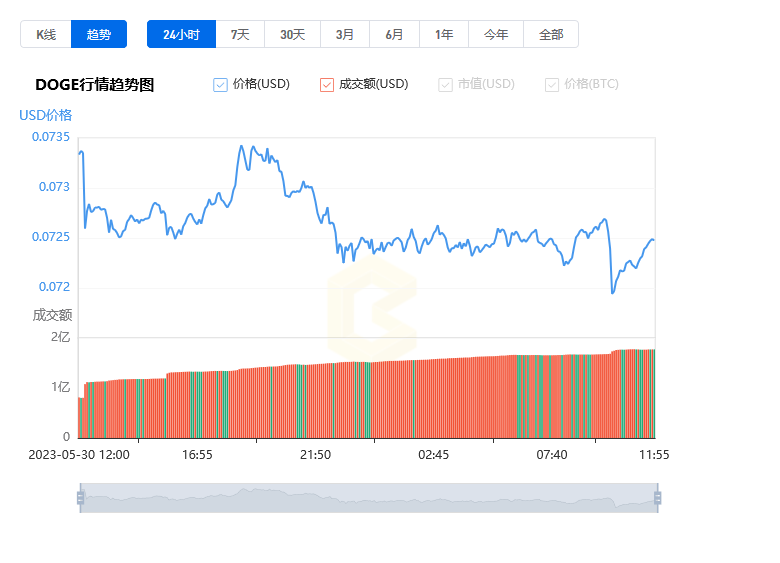The image size is (780, 563).
Task: Switch to the K线 chart tab
Action: click(46, 34)
